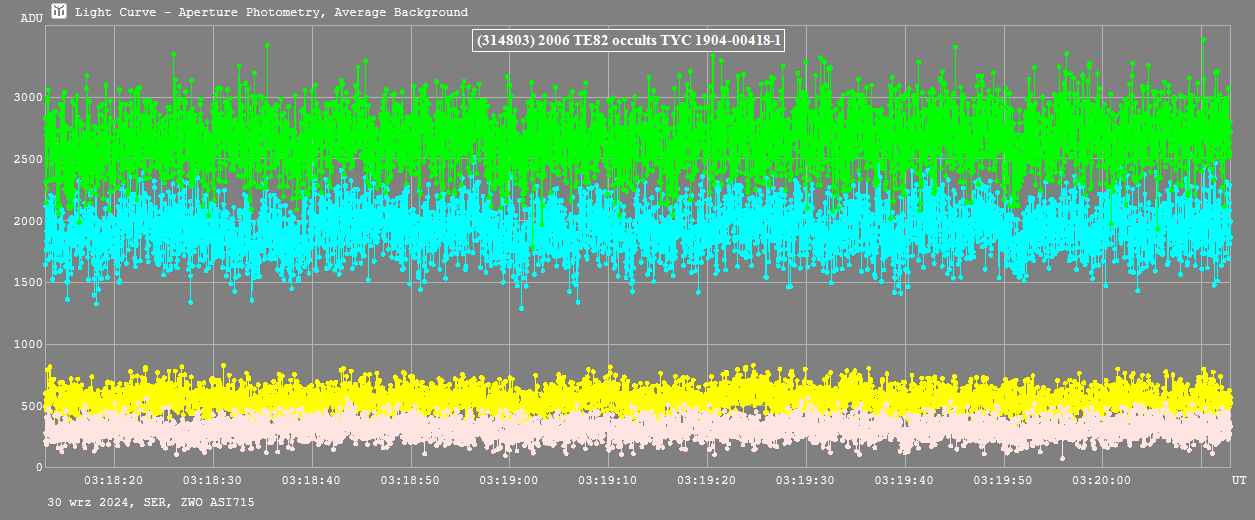Click the 2000 ADU axis value
Image resolution: width=1255 pixels, height=520 pixels.
(x=26, y=221)
